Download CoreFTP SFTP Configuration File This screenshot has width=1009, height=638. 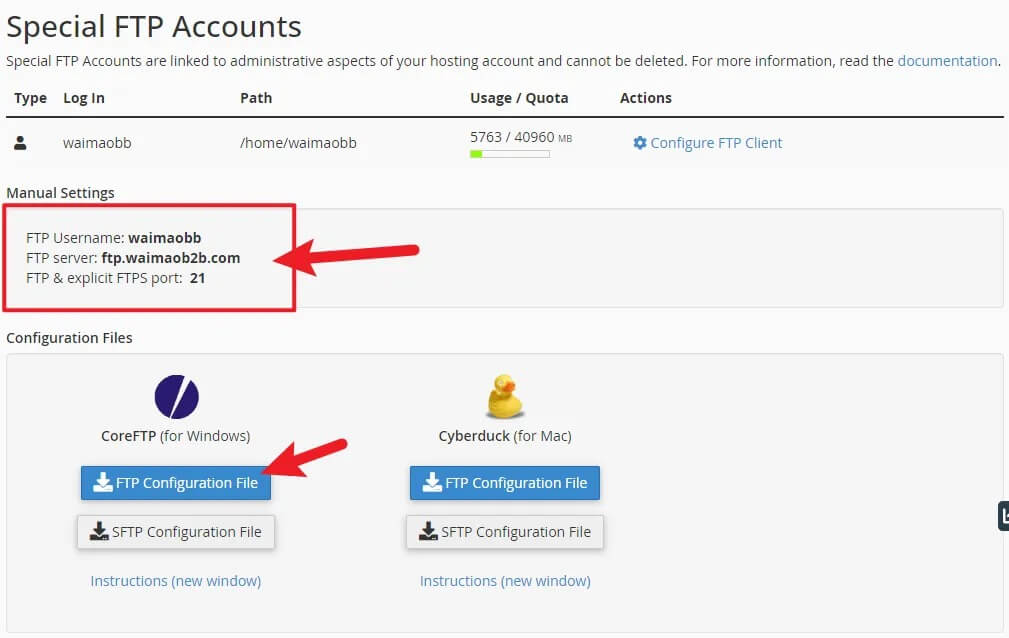[x=176, y=532]
